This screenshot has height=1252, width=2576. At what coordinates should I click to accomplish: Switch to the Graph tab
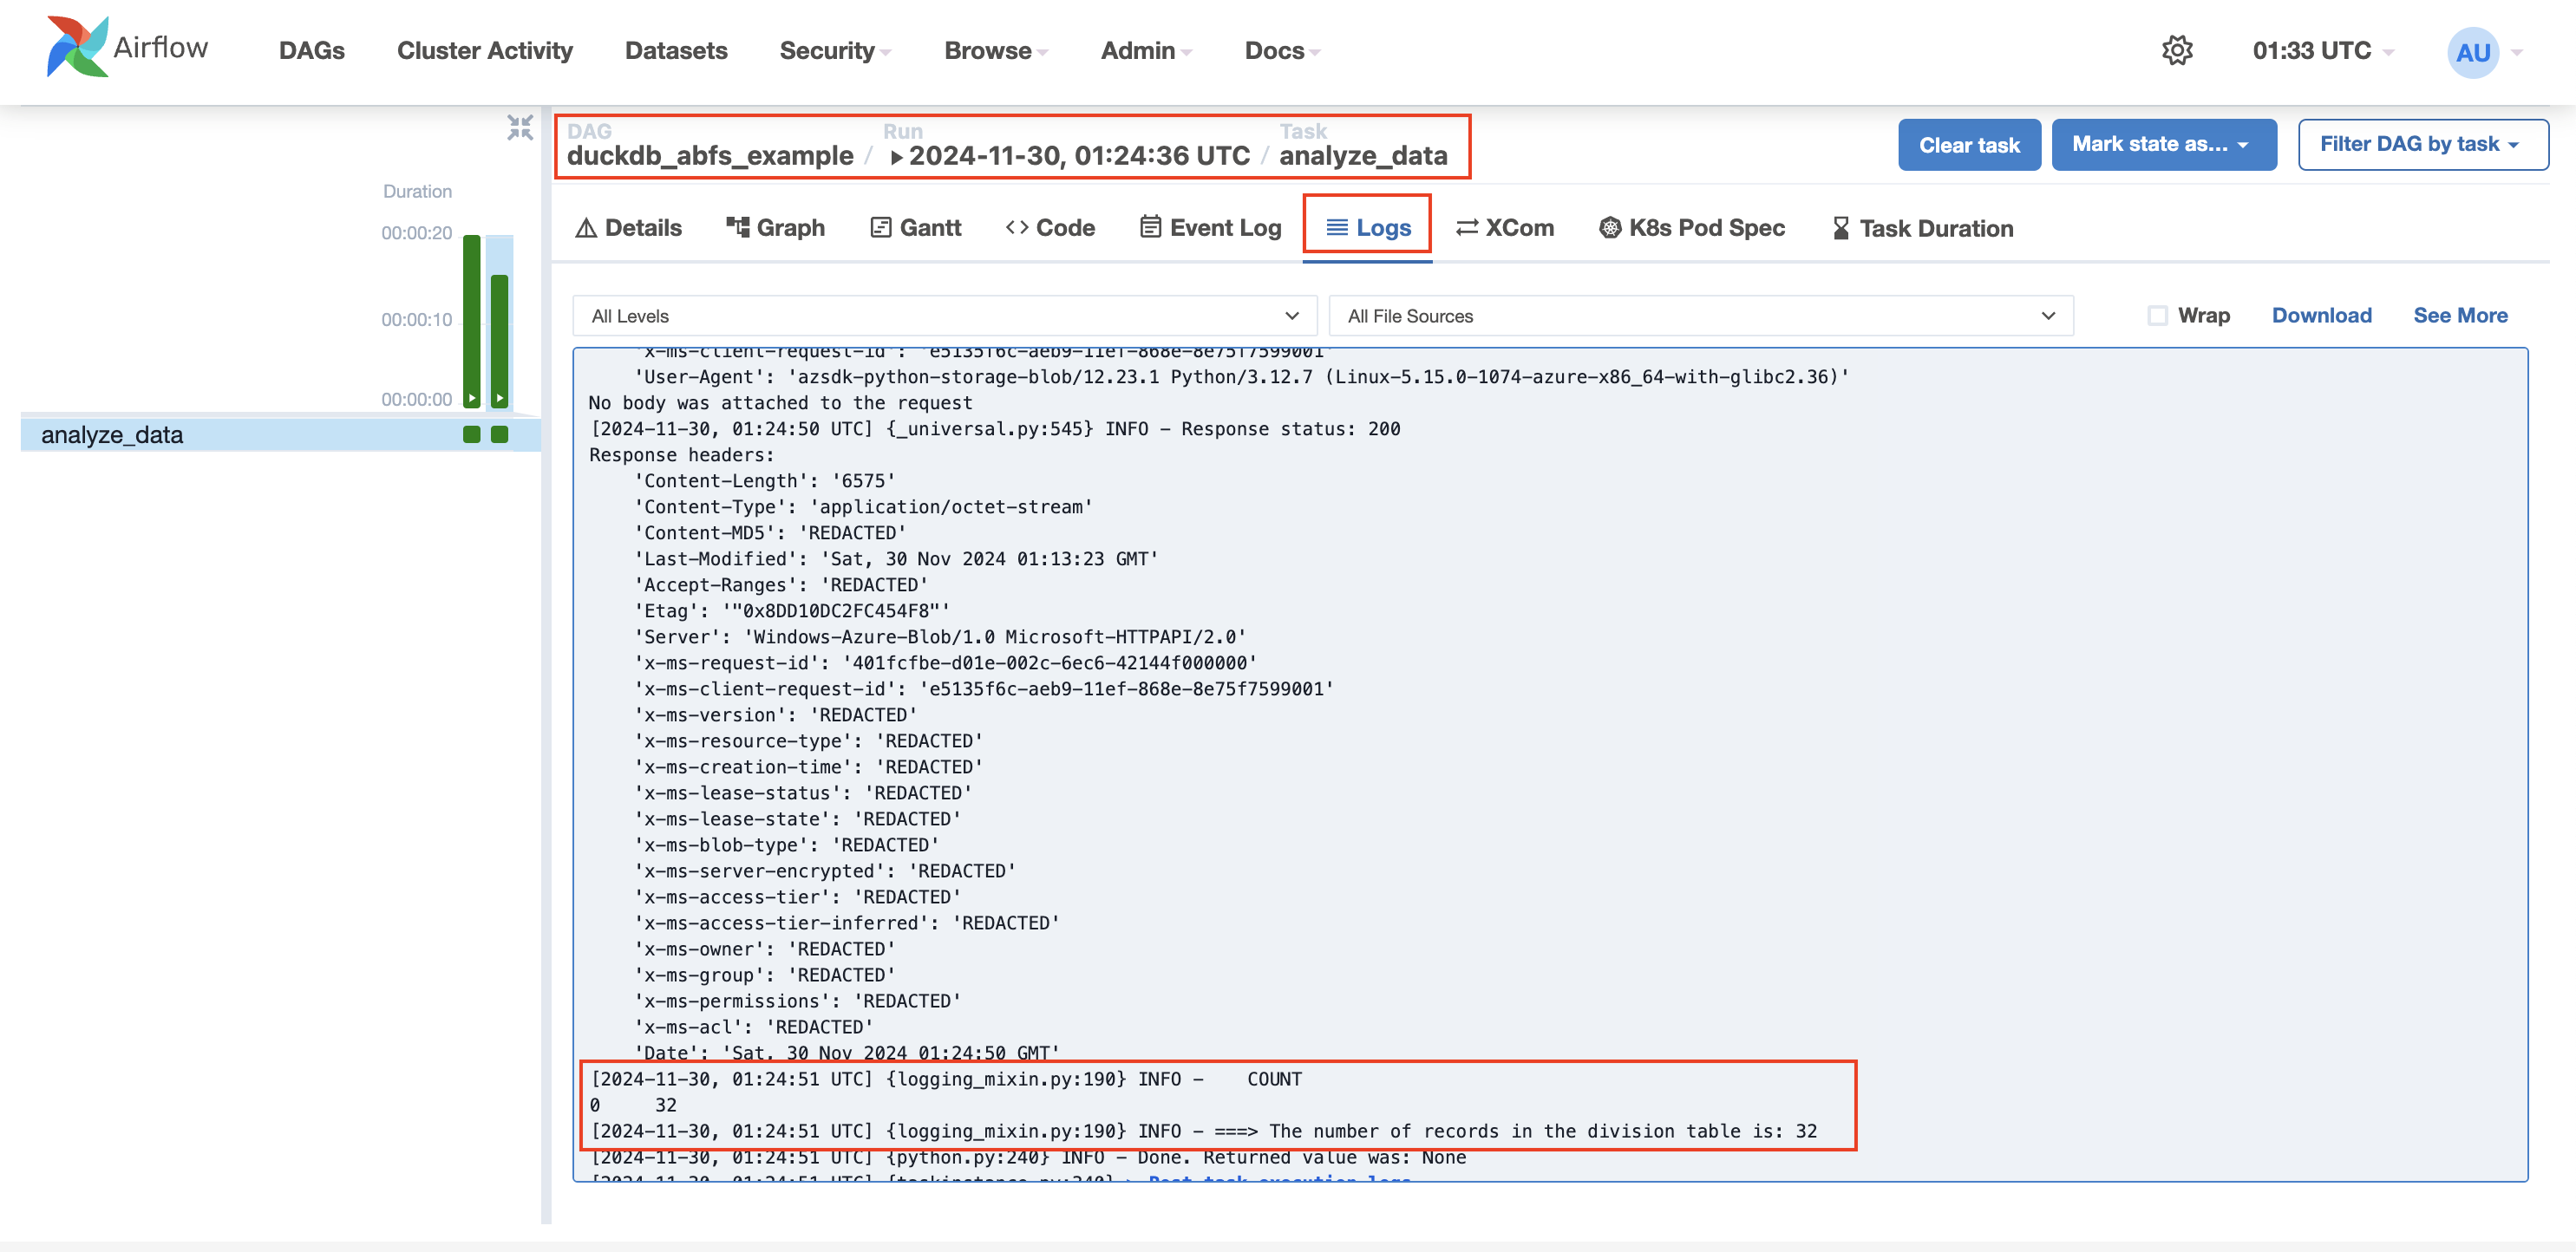[x=776, y=228]
